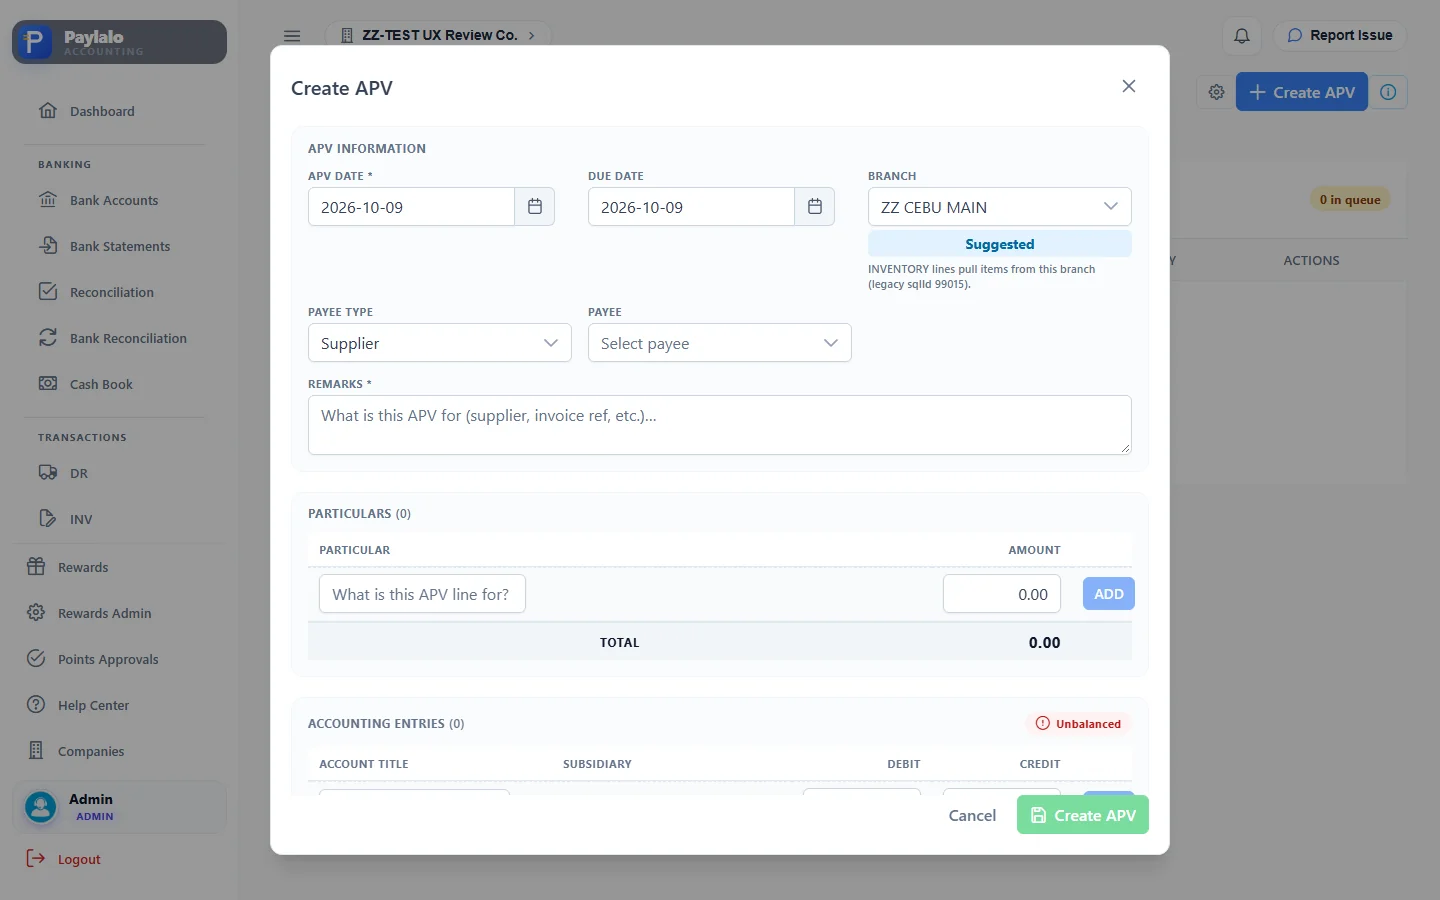Focus the Due Date input field

(x=692, y=207)
